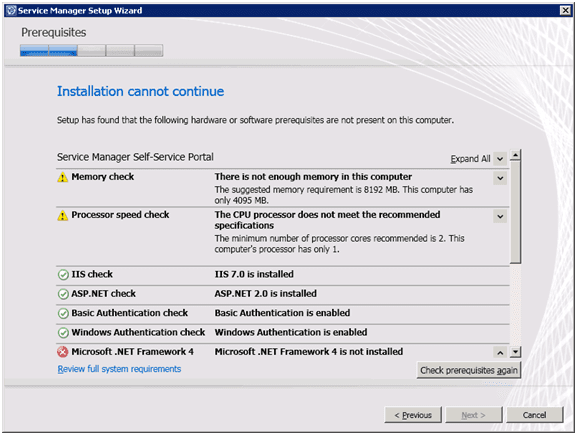This screenshot has height=434, width=576.
Task: Click the prerequisites list scrollbar thumb
Action: 515,212
